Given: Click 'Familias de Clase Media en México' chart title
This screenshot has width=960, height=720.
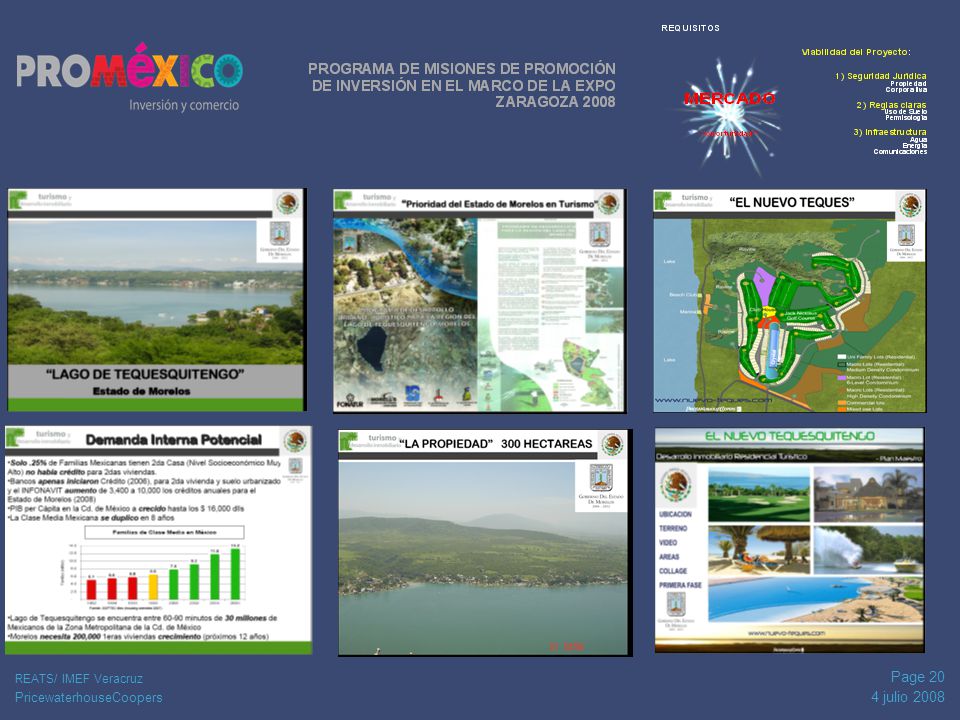Looking at the screenshot, I should [x=164, y=532].
